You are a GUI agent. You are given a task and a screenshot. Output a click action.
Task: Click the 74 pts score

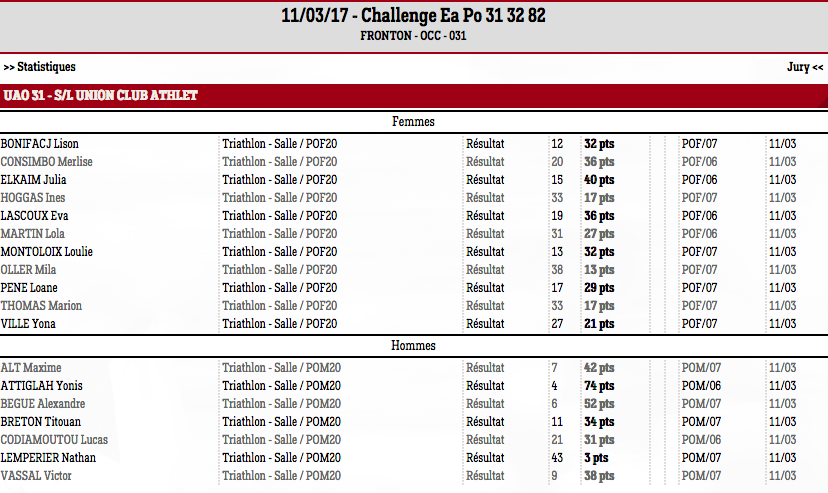[x=599, y=386]
